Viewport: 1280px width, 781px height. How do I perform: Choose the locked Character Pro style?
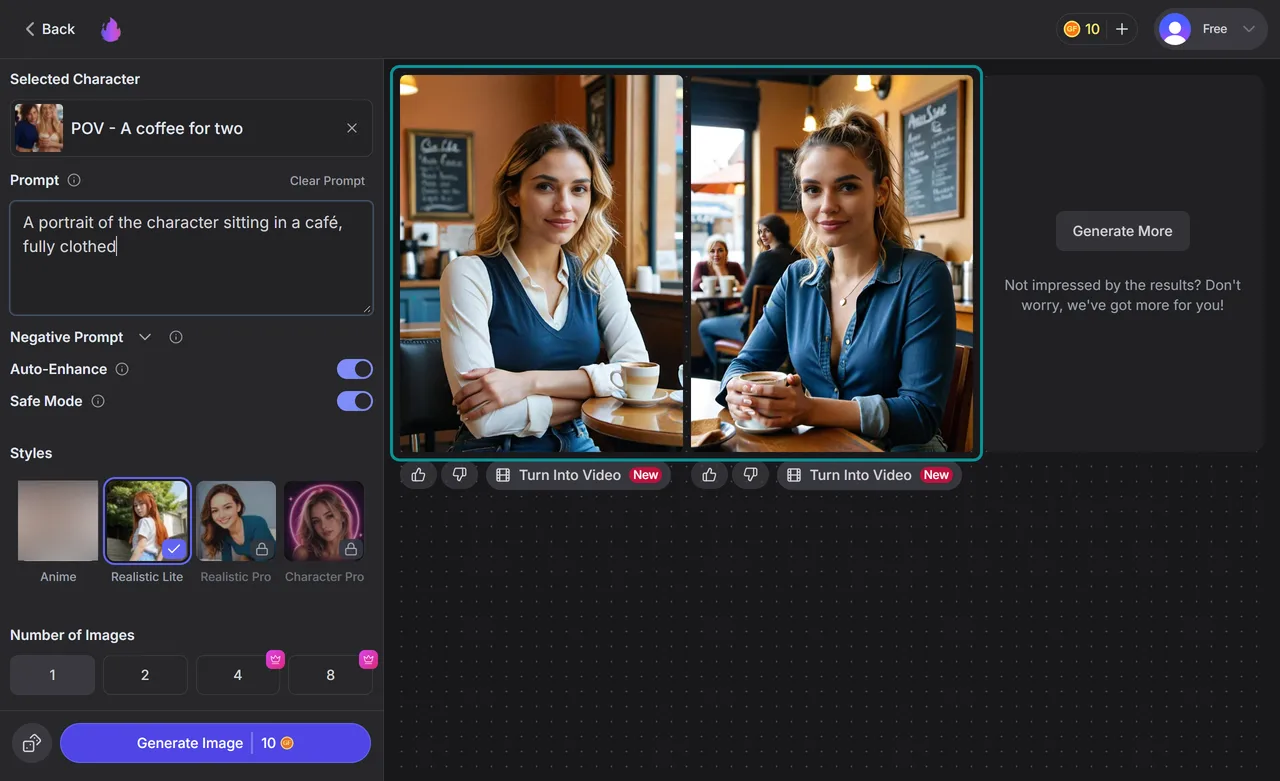click(324, 522)
